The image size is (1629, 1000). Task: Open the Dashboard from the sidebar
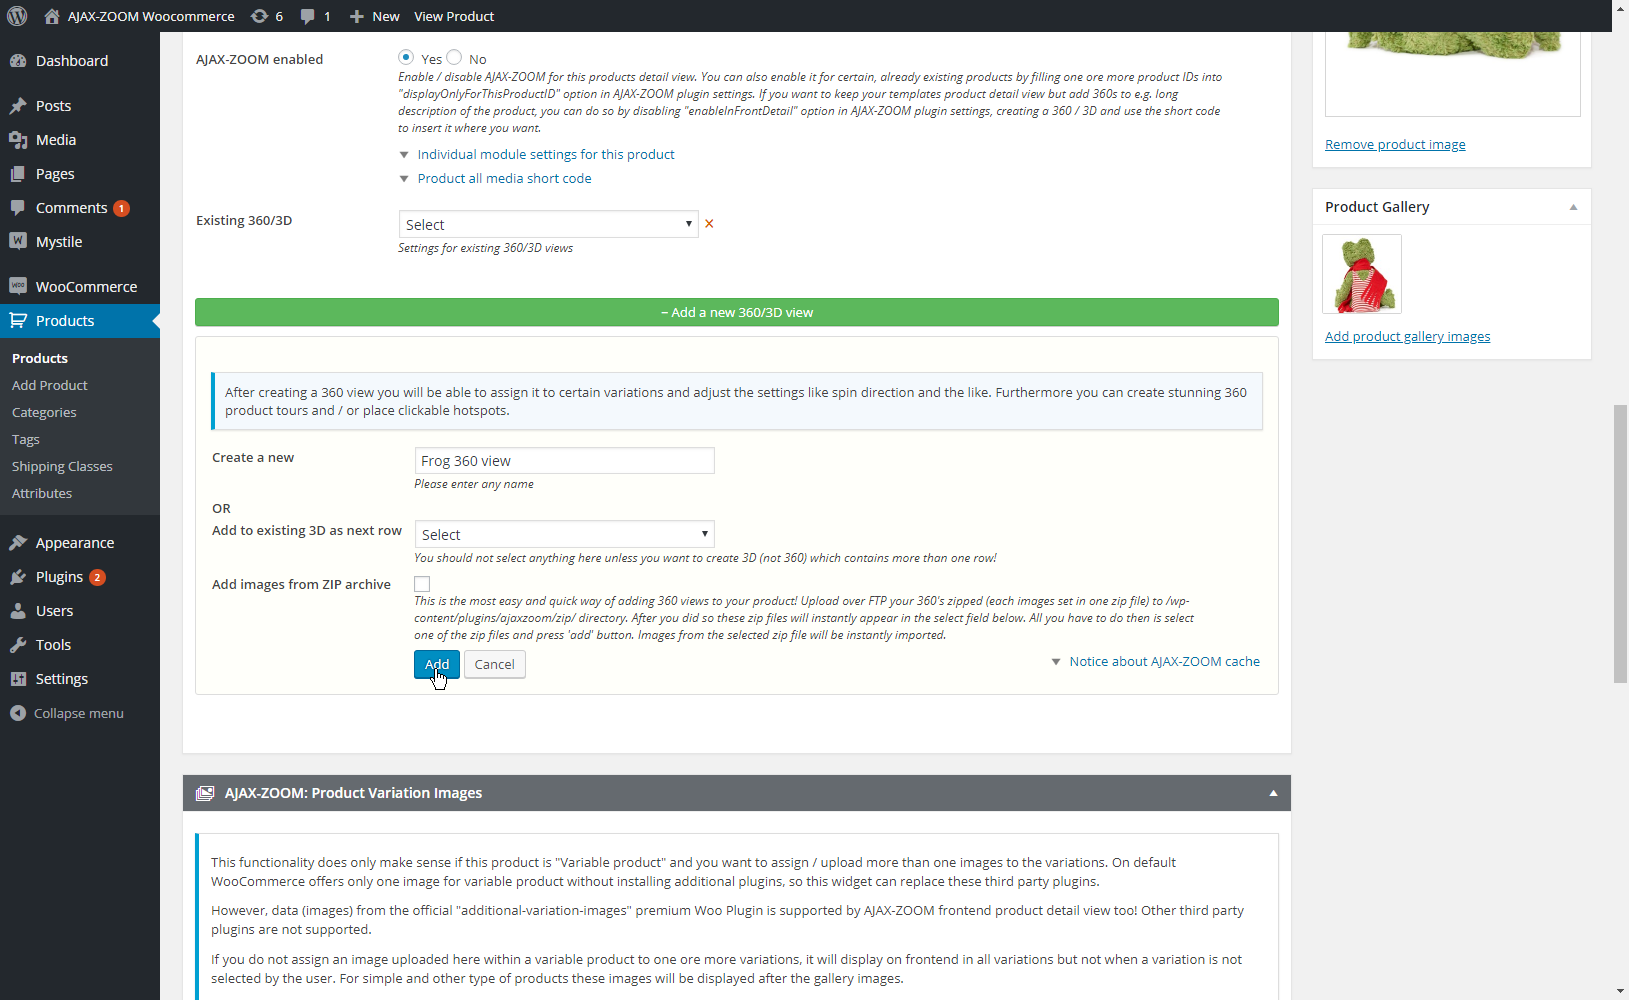tap(71, 61)
